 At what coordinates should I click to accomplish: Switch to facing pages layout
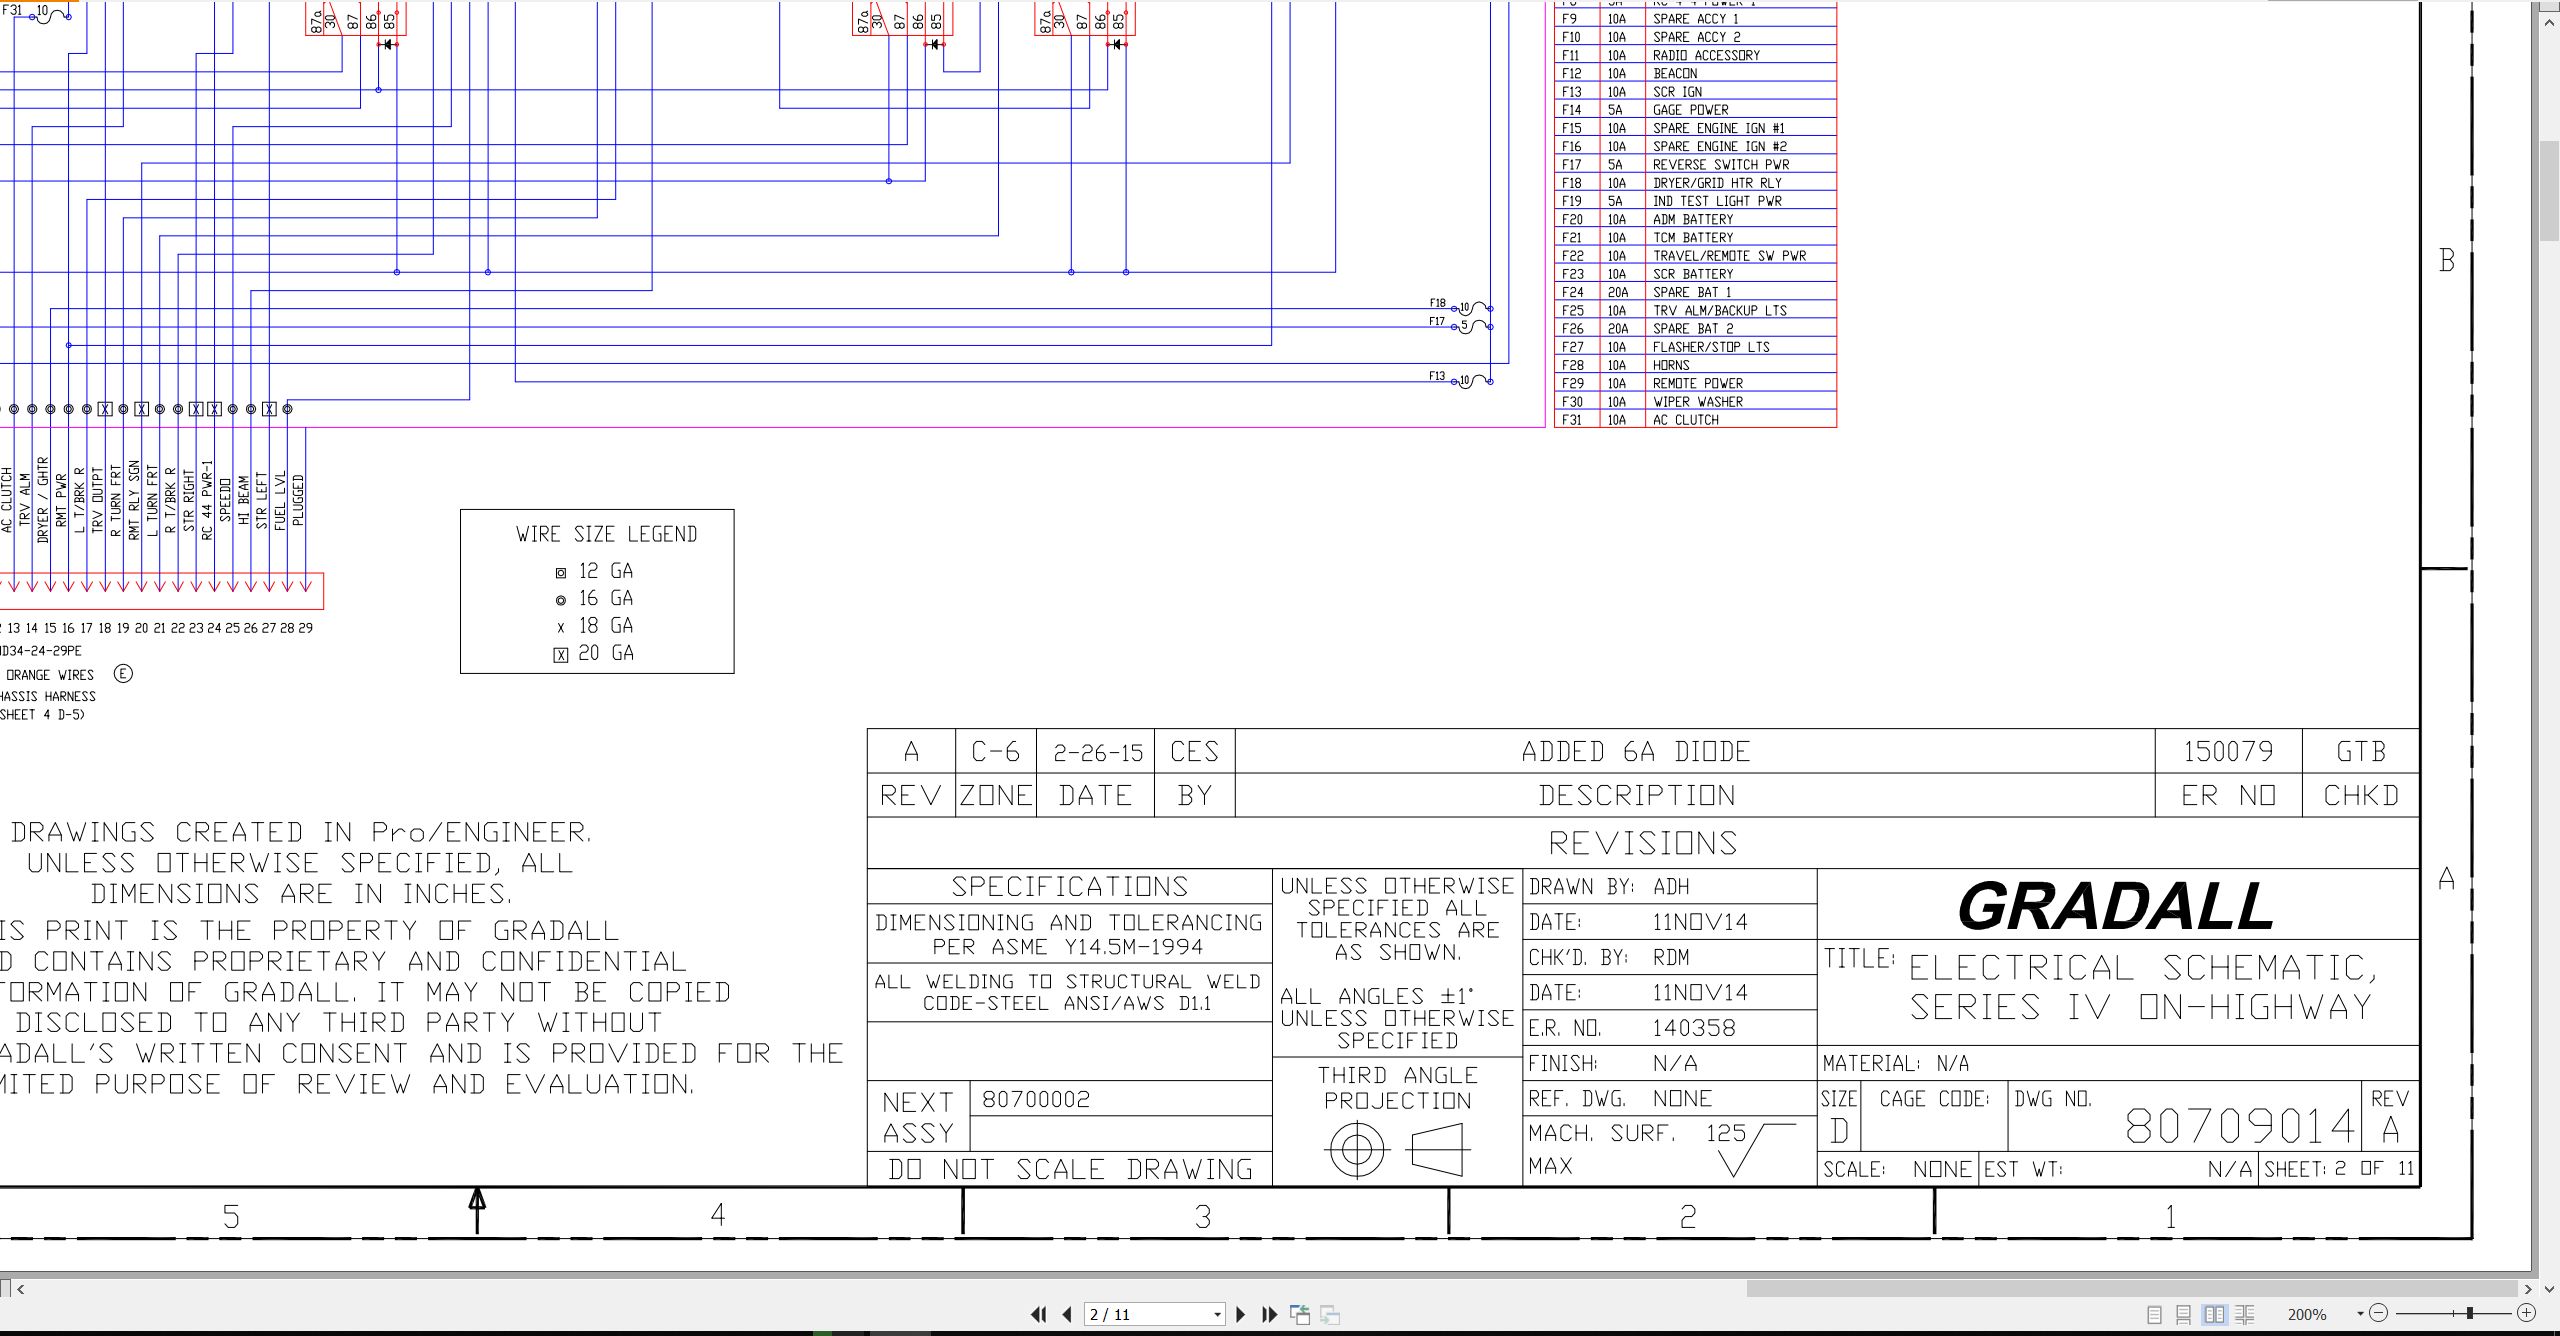tap(2215, 1314)
